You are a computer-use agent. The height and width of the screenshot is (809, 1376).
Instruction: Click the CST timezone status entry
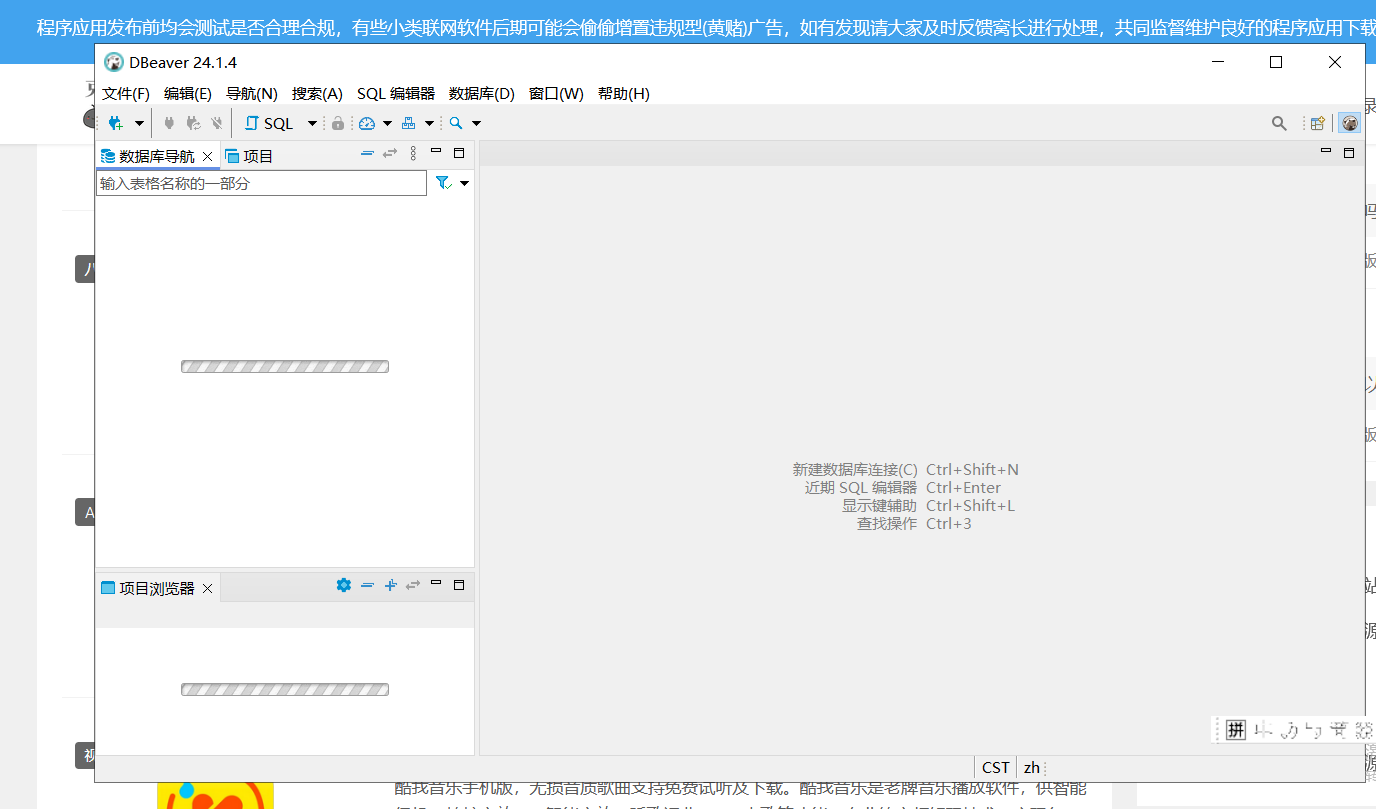coord(996,767)
